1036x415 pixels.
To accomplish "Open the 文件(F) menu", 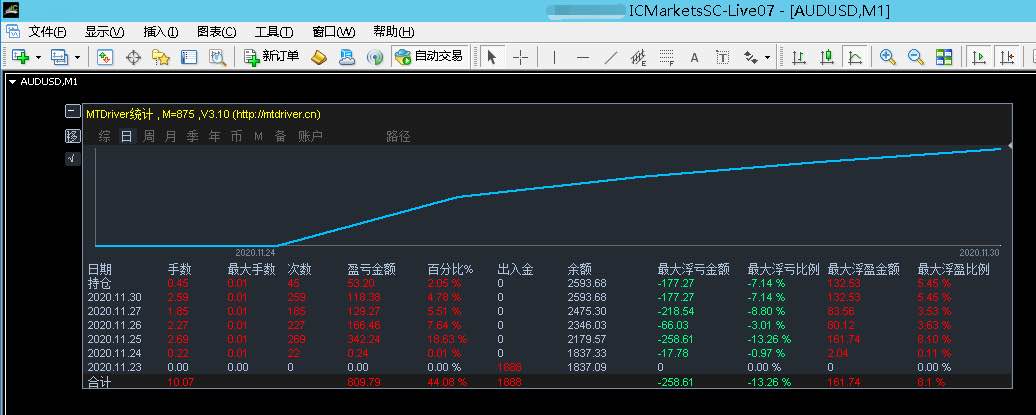I will coord(48,32).
